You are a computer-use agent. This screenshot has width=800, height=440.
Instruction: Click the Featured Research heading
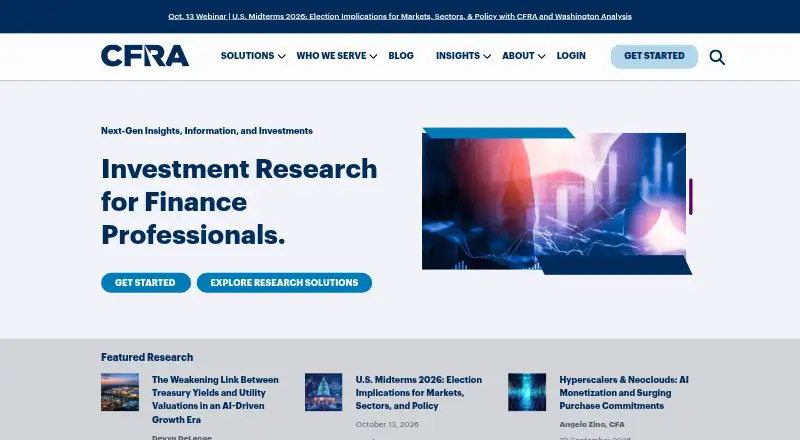[147, 357]
